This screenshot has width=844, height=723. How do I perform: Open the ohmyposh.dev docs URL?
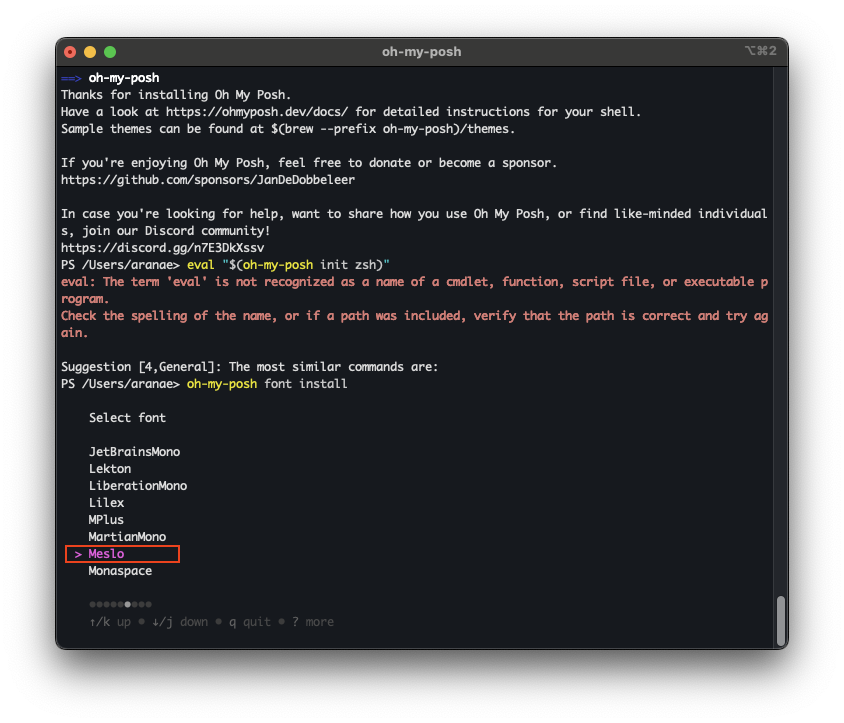pyautogui.click(x=257, y=111)
